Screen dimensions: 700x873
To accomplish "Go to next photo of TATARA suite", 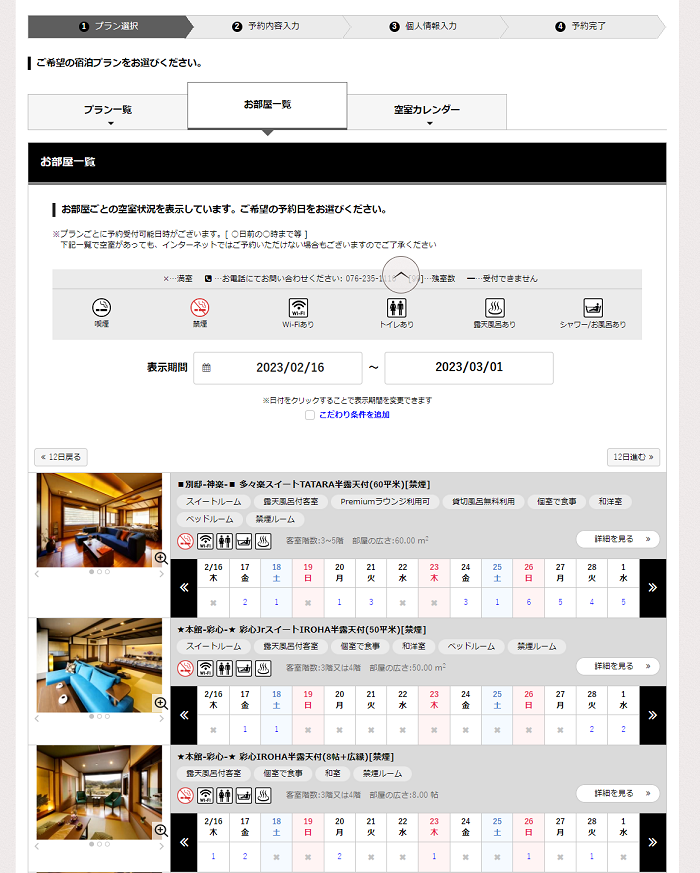I will click(x=161, y=573).
